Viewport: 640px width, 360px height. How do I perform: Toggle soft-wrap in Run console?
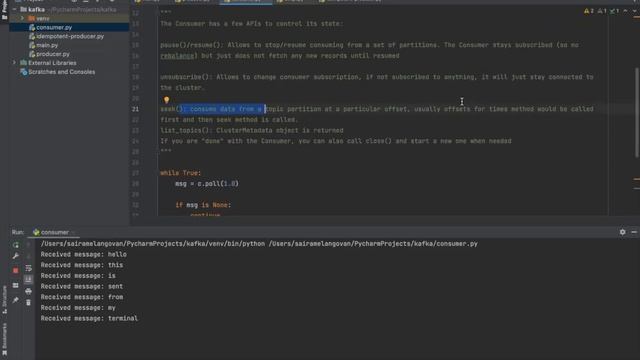point(28,268)
